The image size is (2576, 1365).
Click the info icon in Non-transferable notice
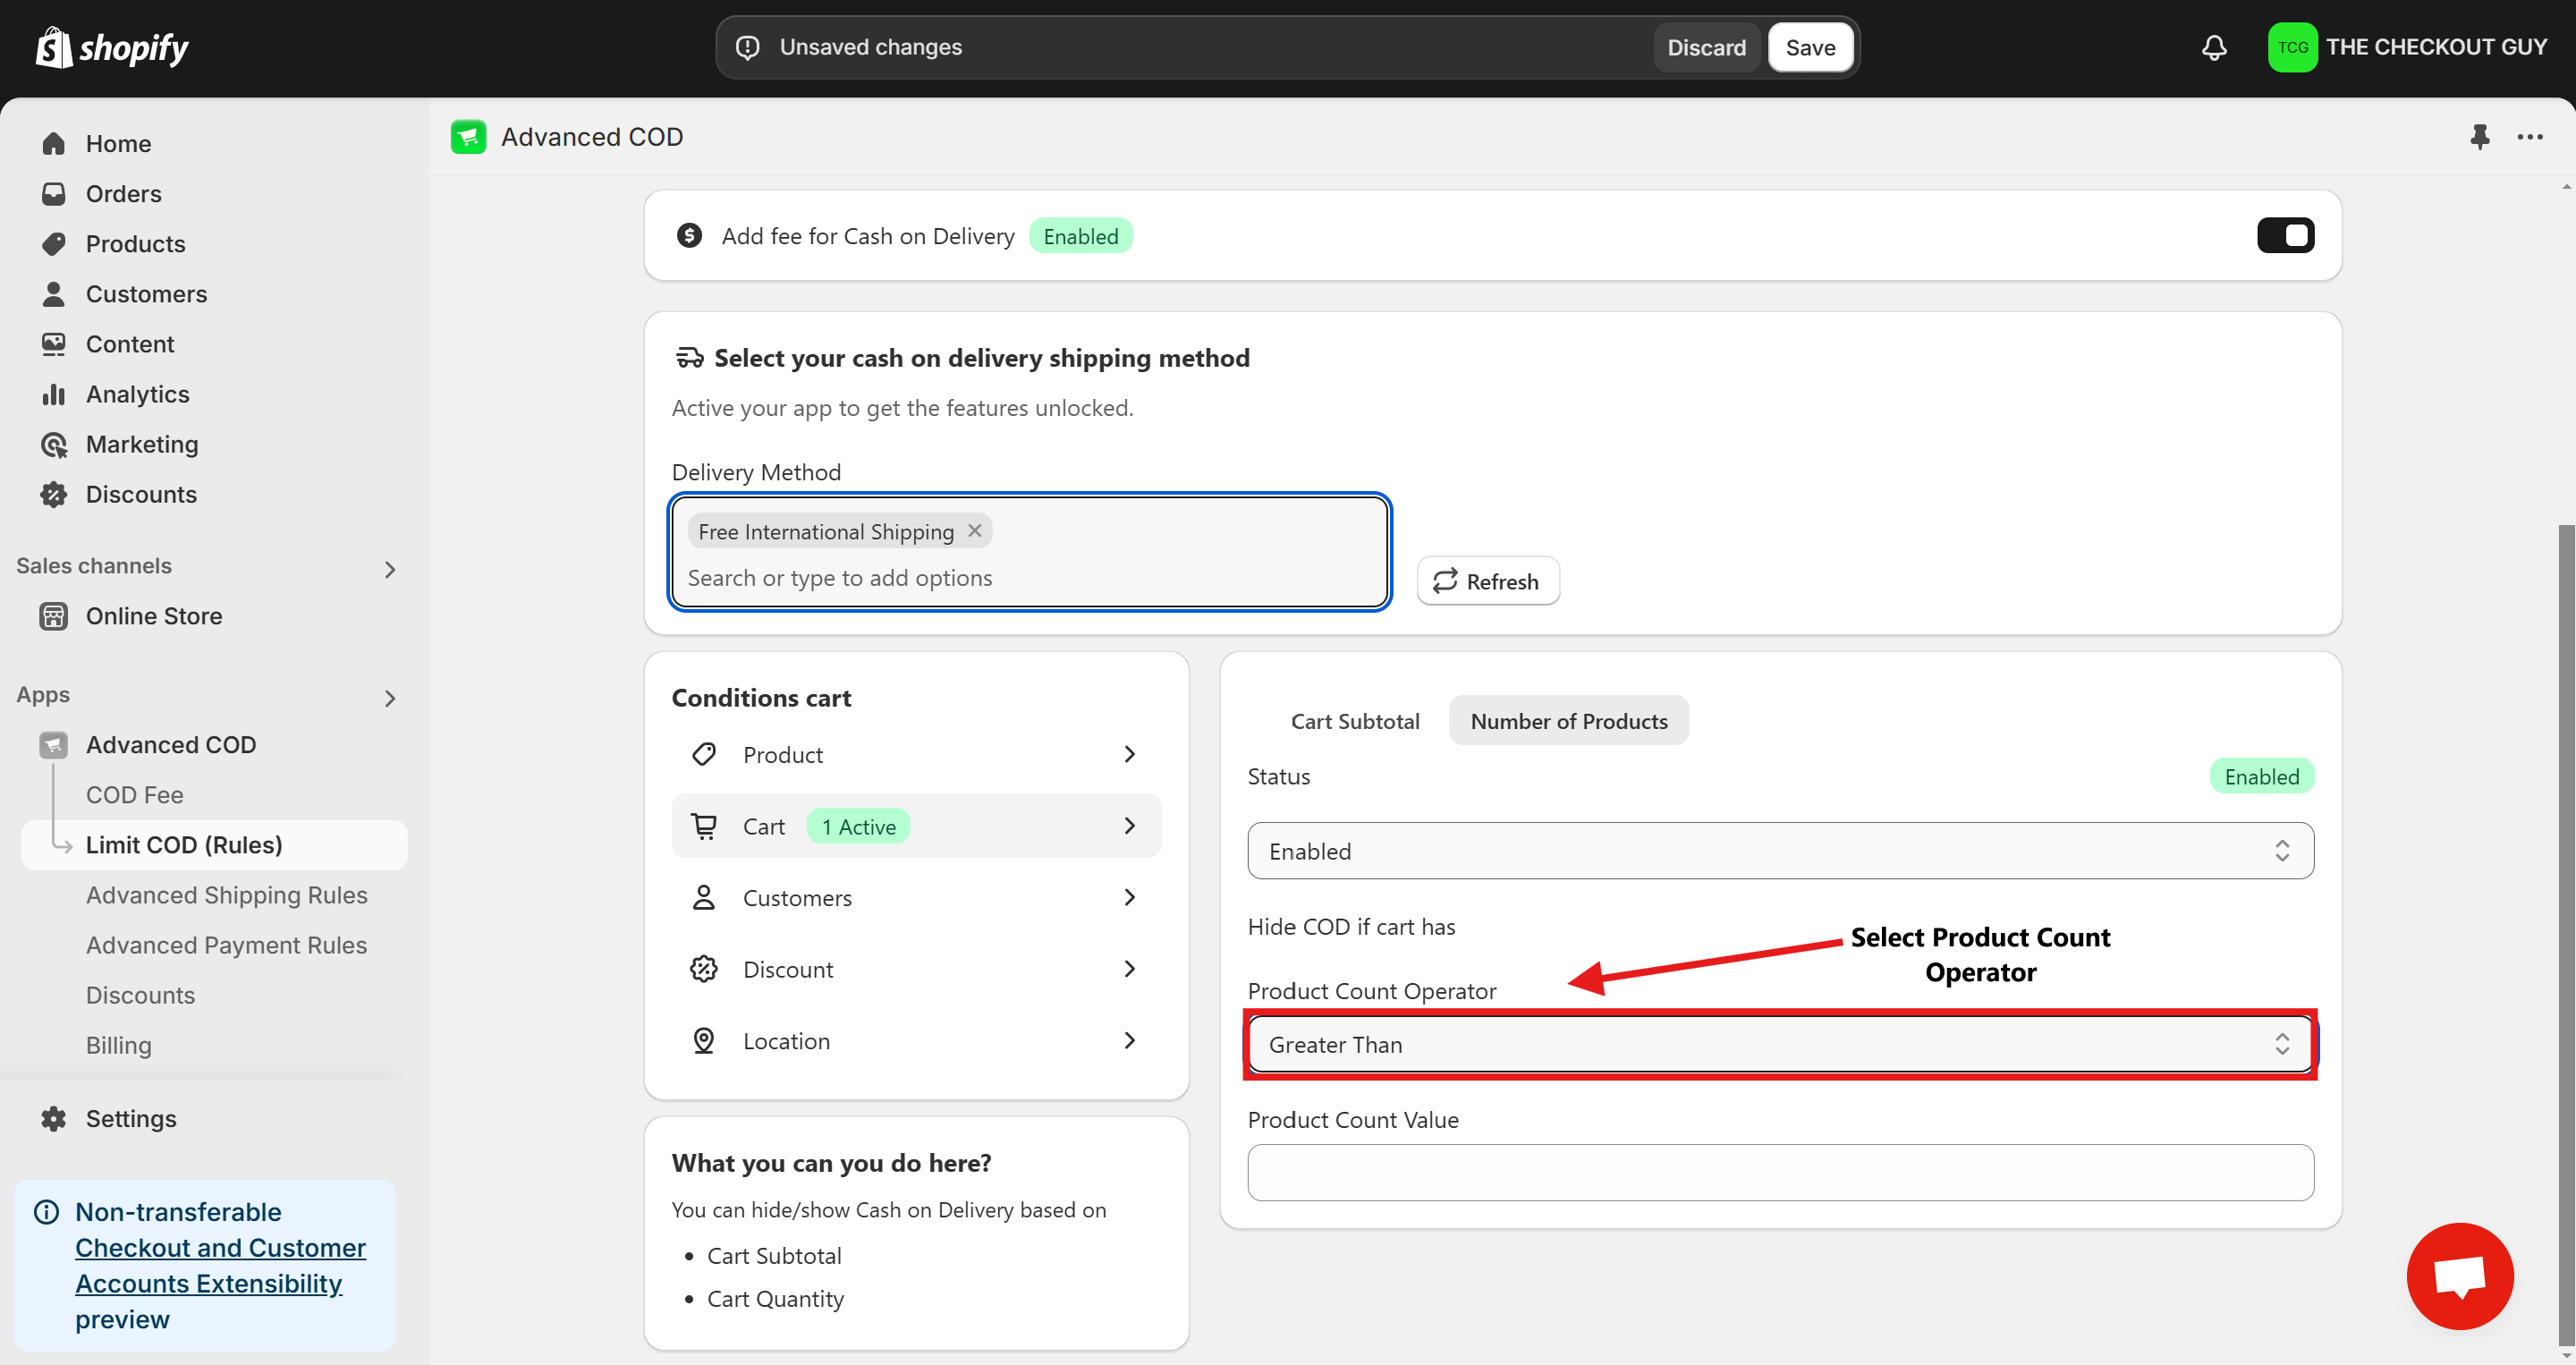(47, 1212)
